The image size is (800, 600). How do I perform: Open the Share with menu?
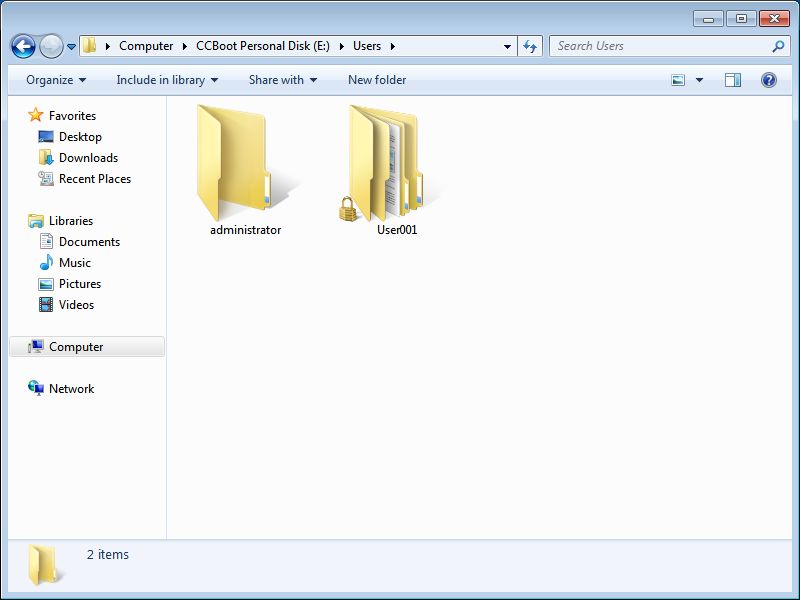pyautogui.click(x=283, y=80)
